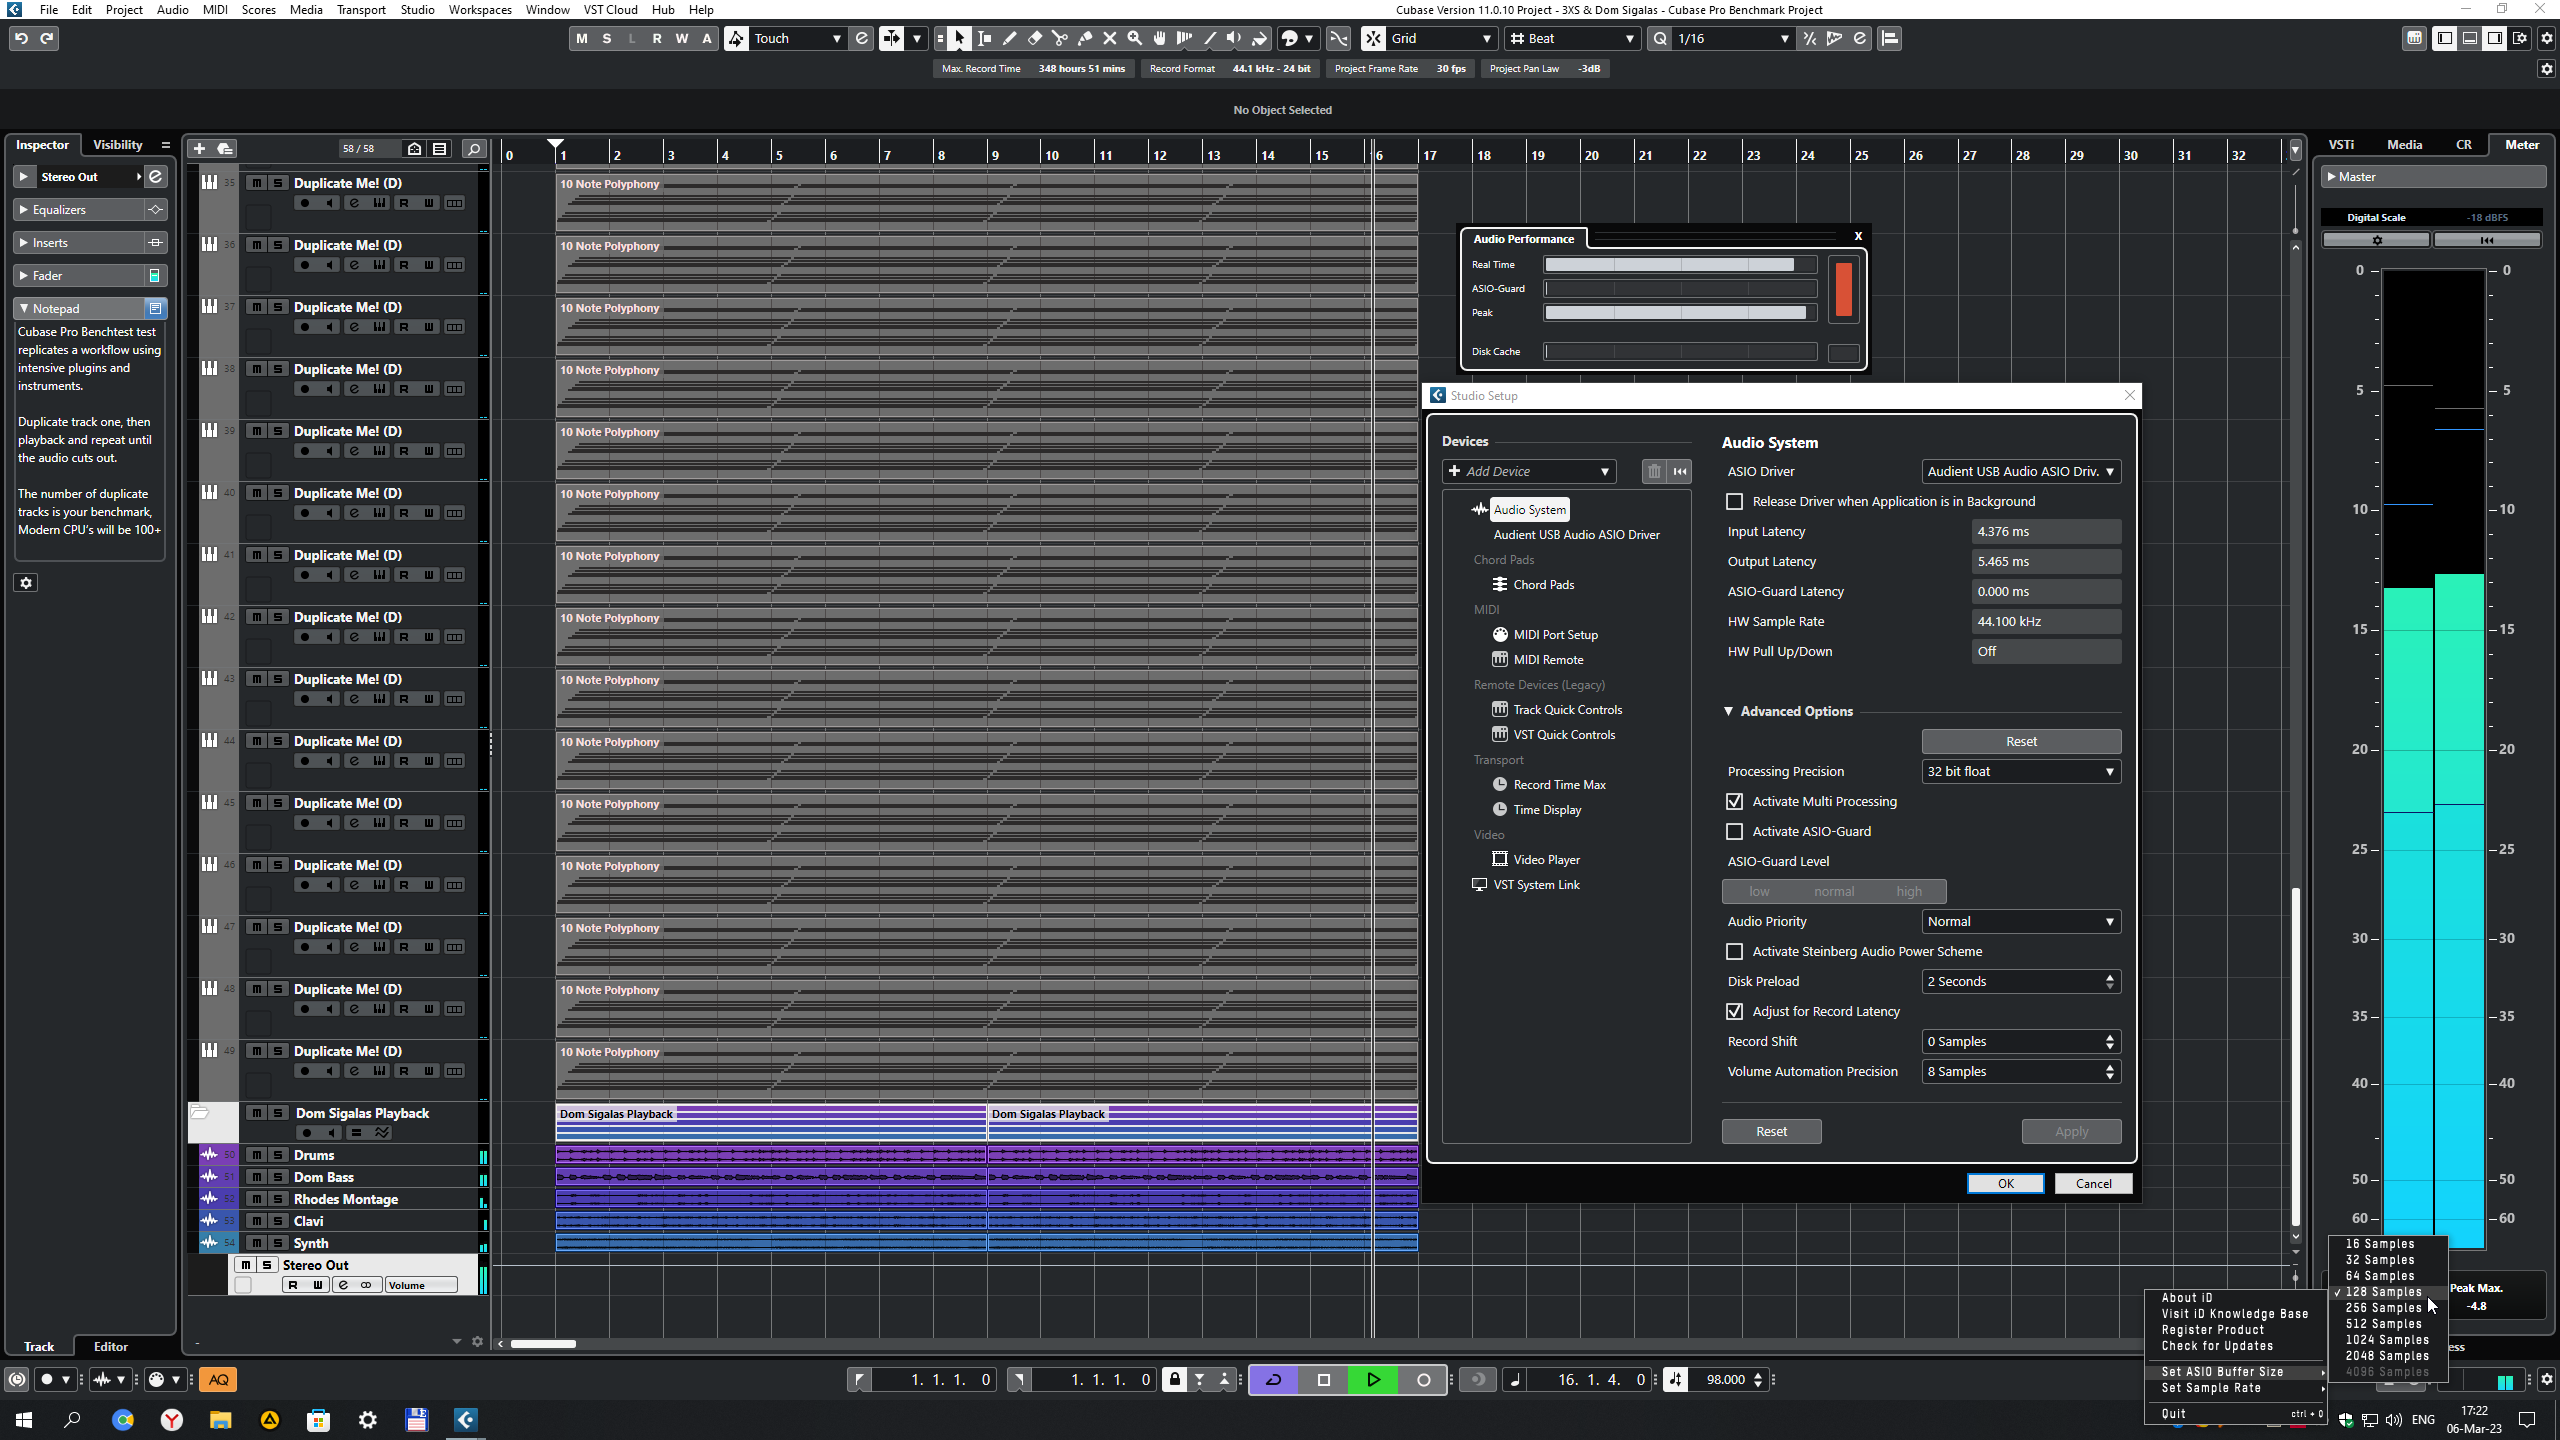
Task: Collapse the Advanced Options section
Action: pyautogui.click(x=1729, y=711)
